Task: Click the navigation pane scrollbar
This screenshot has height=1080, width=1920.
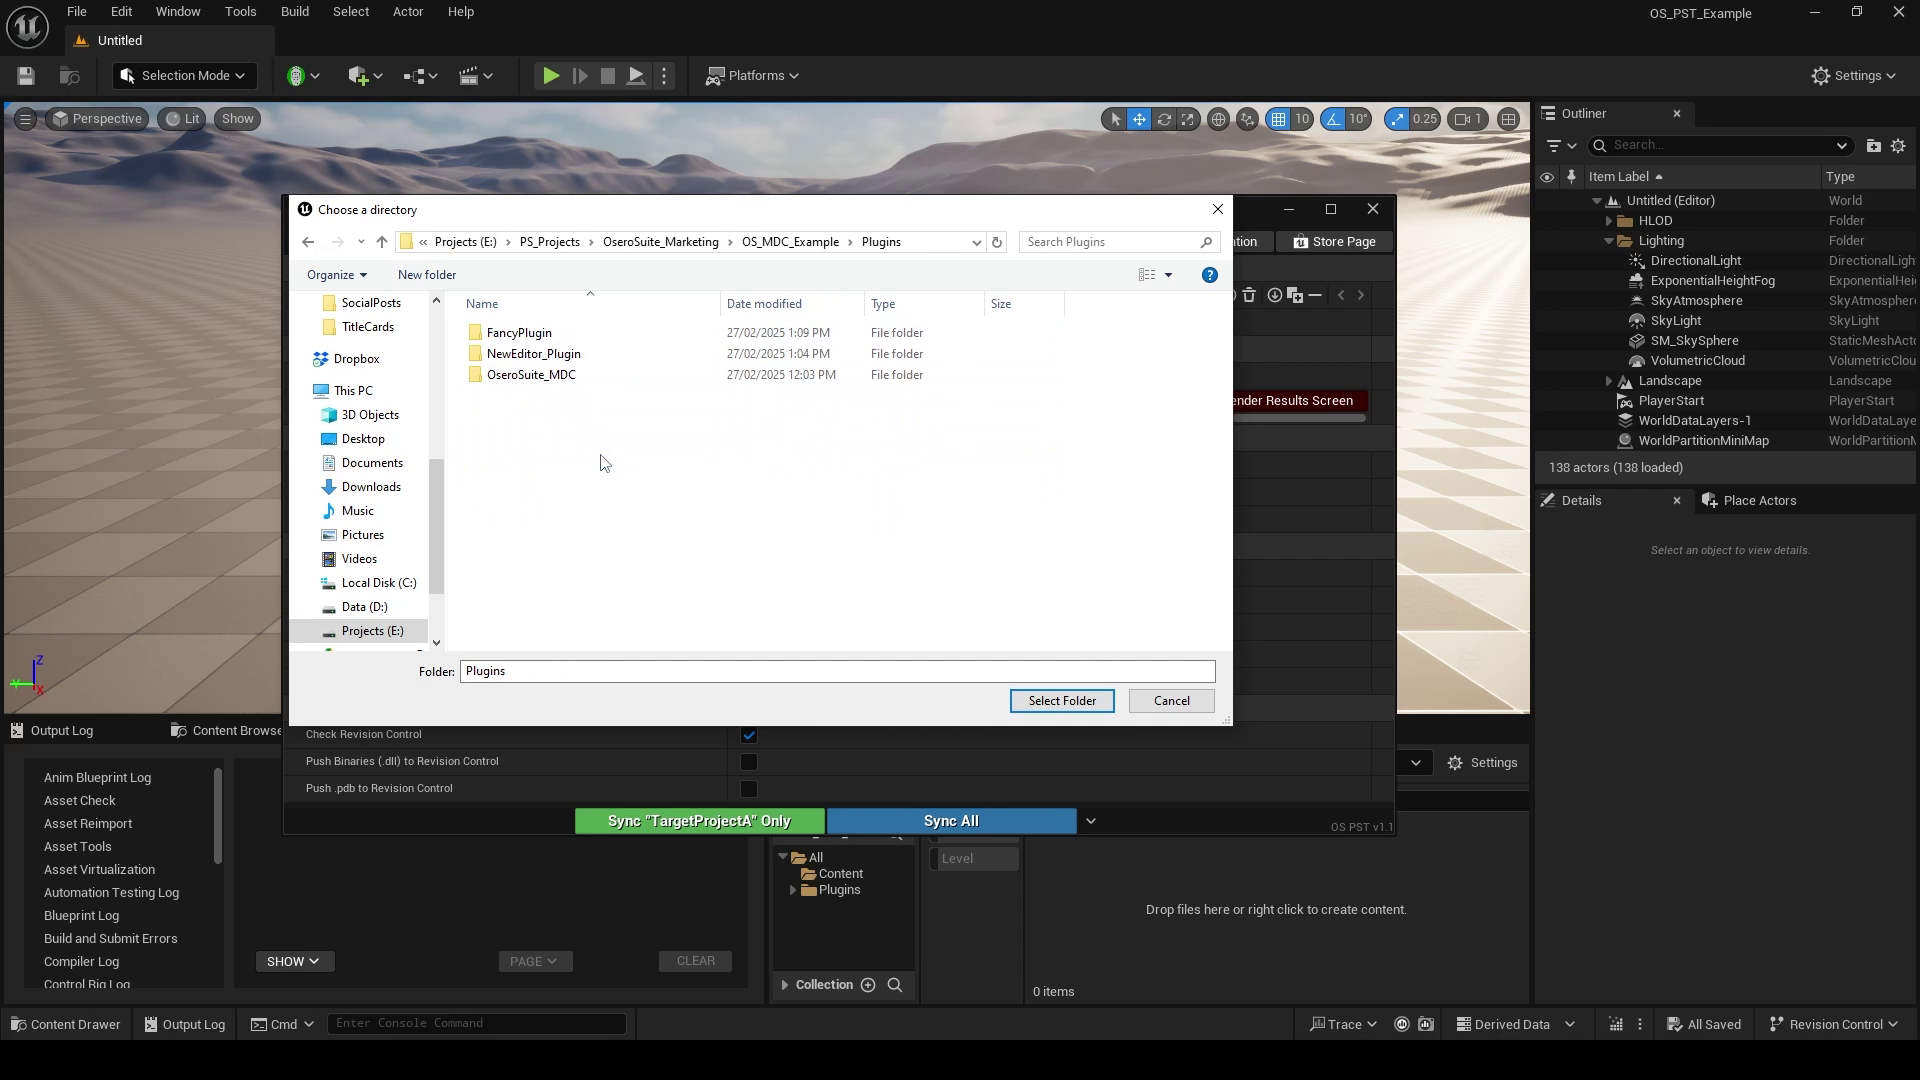Action: click(436, 526)
